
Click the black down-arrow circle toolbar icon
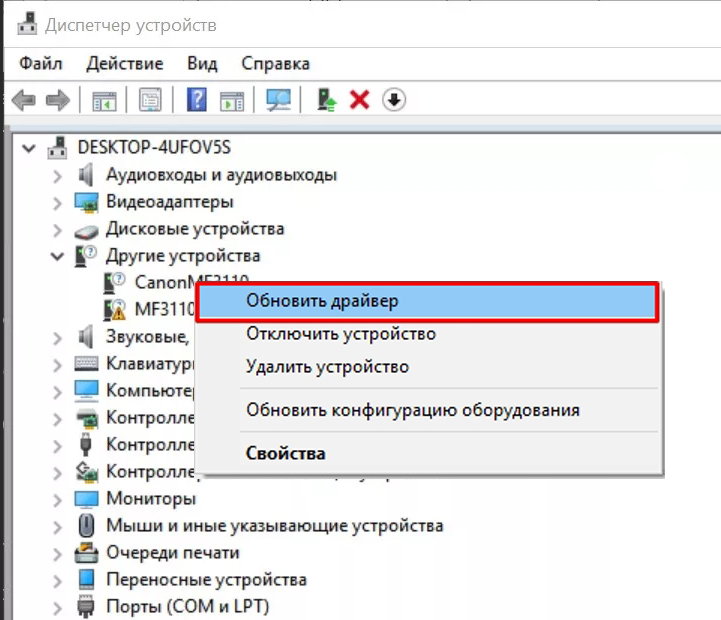pyautogui.click(x=394, y=100)
